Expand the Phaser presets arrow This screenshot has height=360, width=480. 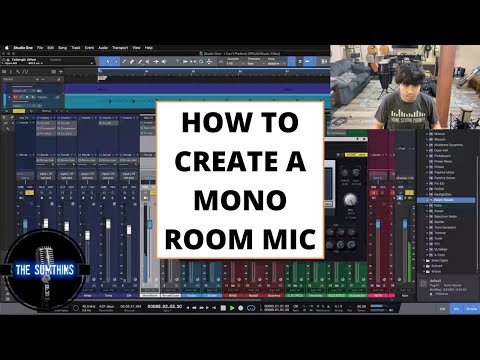point(427,167)
